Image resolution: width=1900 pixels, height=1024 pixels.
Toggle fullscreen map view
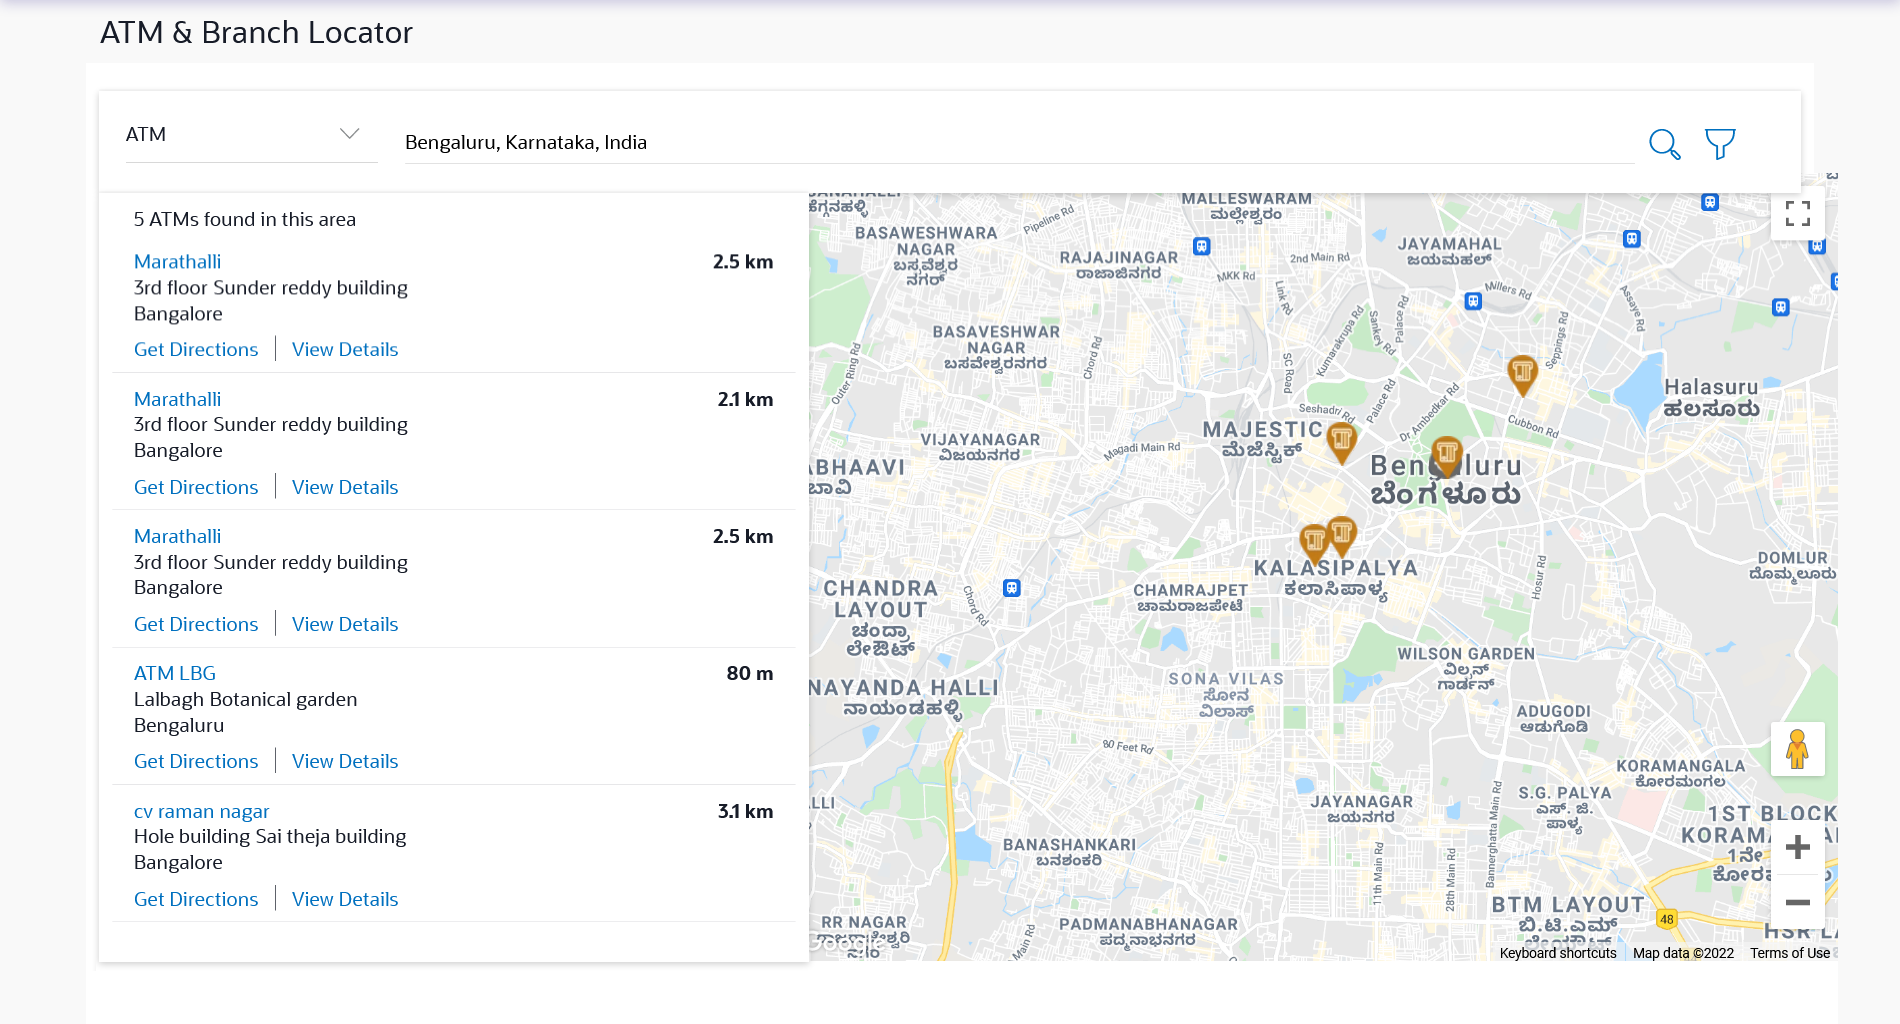tap(1797, 214)
